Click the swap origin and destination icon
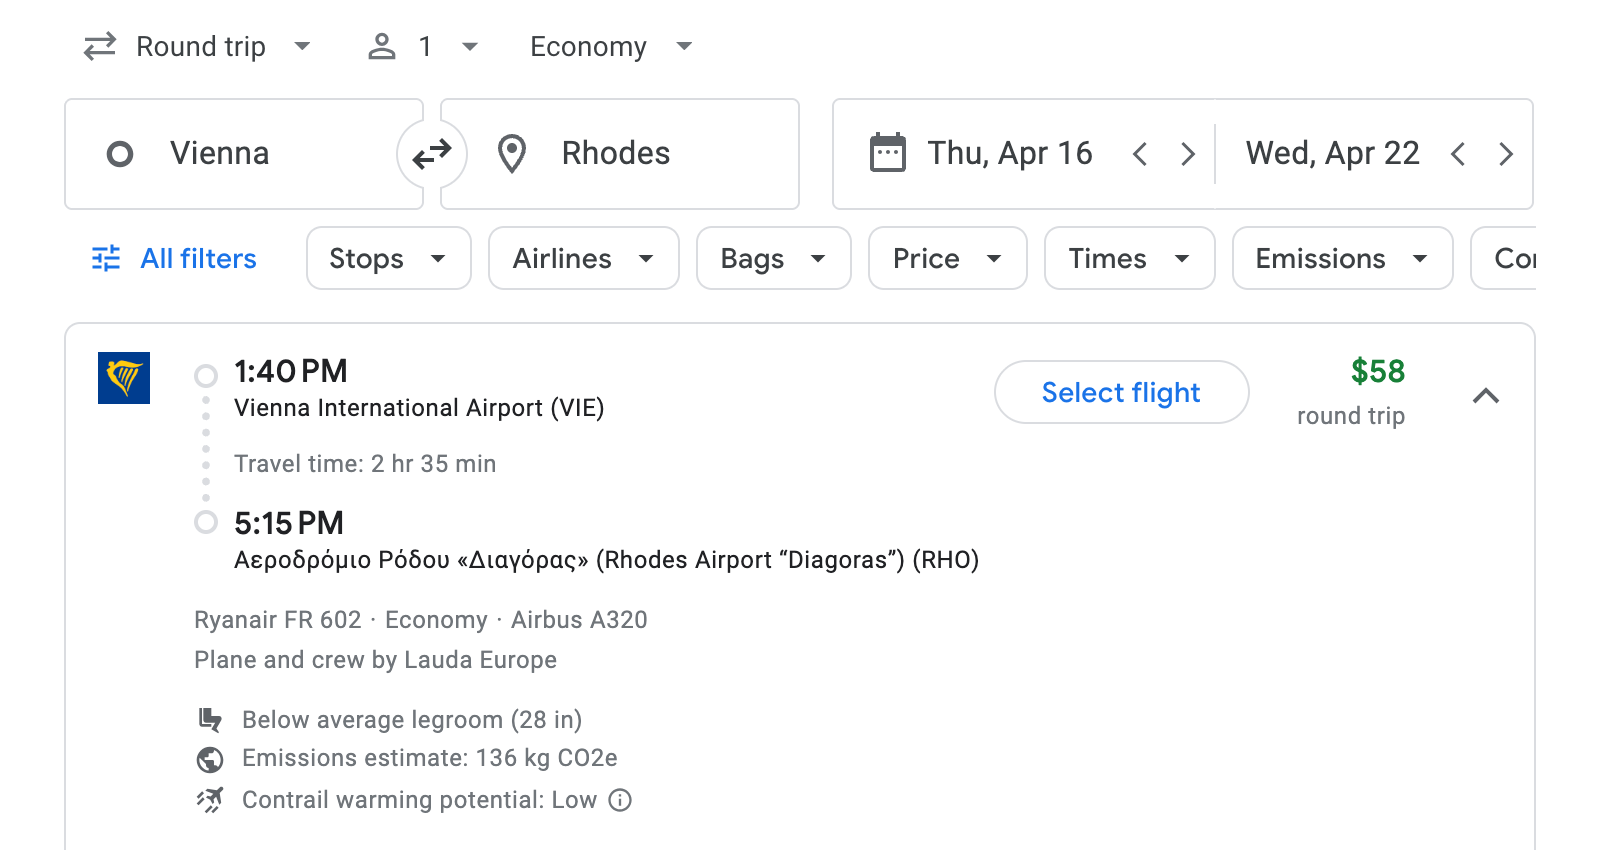This screenshot has width=1600, height=850. point(431,154)
